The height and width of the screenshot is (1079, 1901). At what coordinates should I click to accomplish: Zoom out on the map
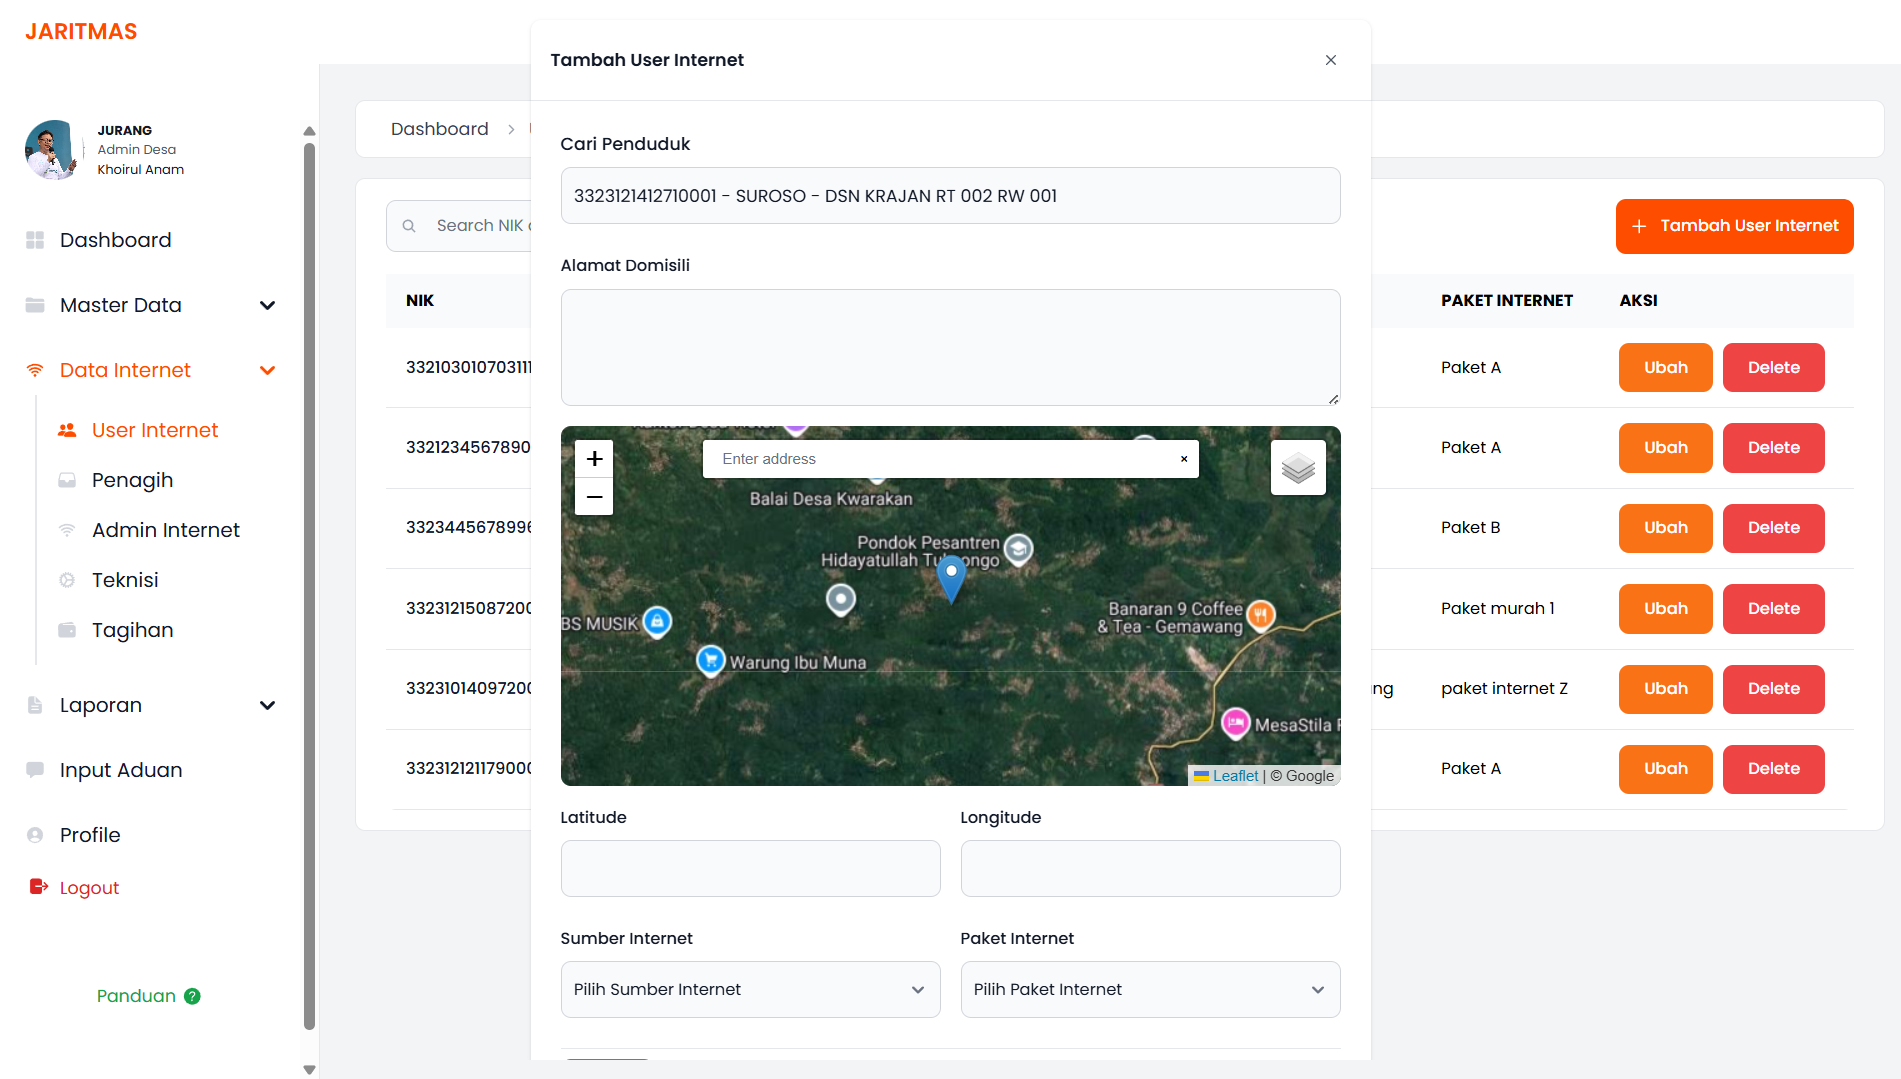click(594, 497)
